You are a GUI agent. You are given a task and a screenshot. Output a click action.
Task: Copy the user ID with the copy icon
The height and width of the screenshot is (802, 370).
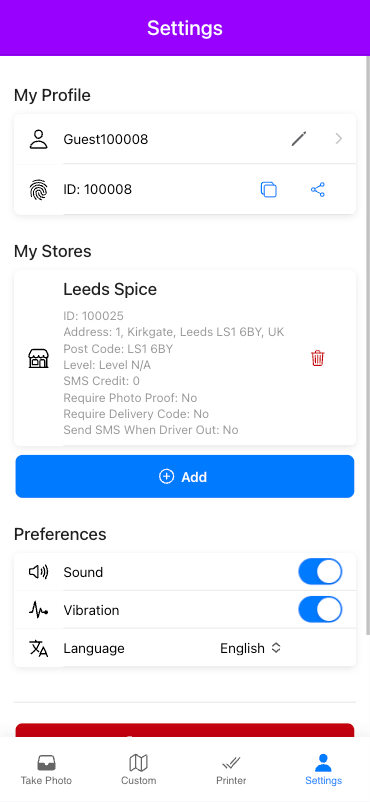click(269, 190)
